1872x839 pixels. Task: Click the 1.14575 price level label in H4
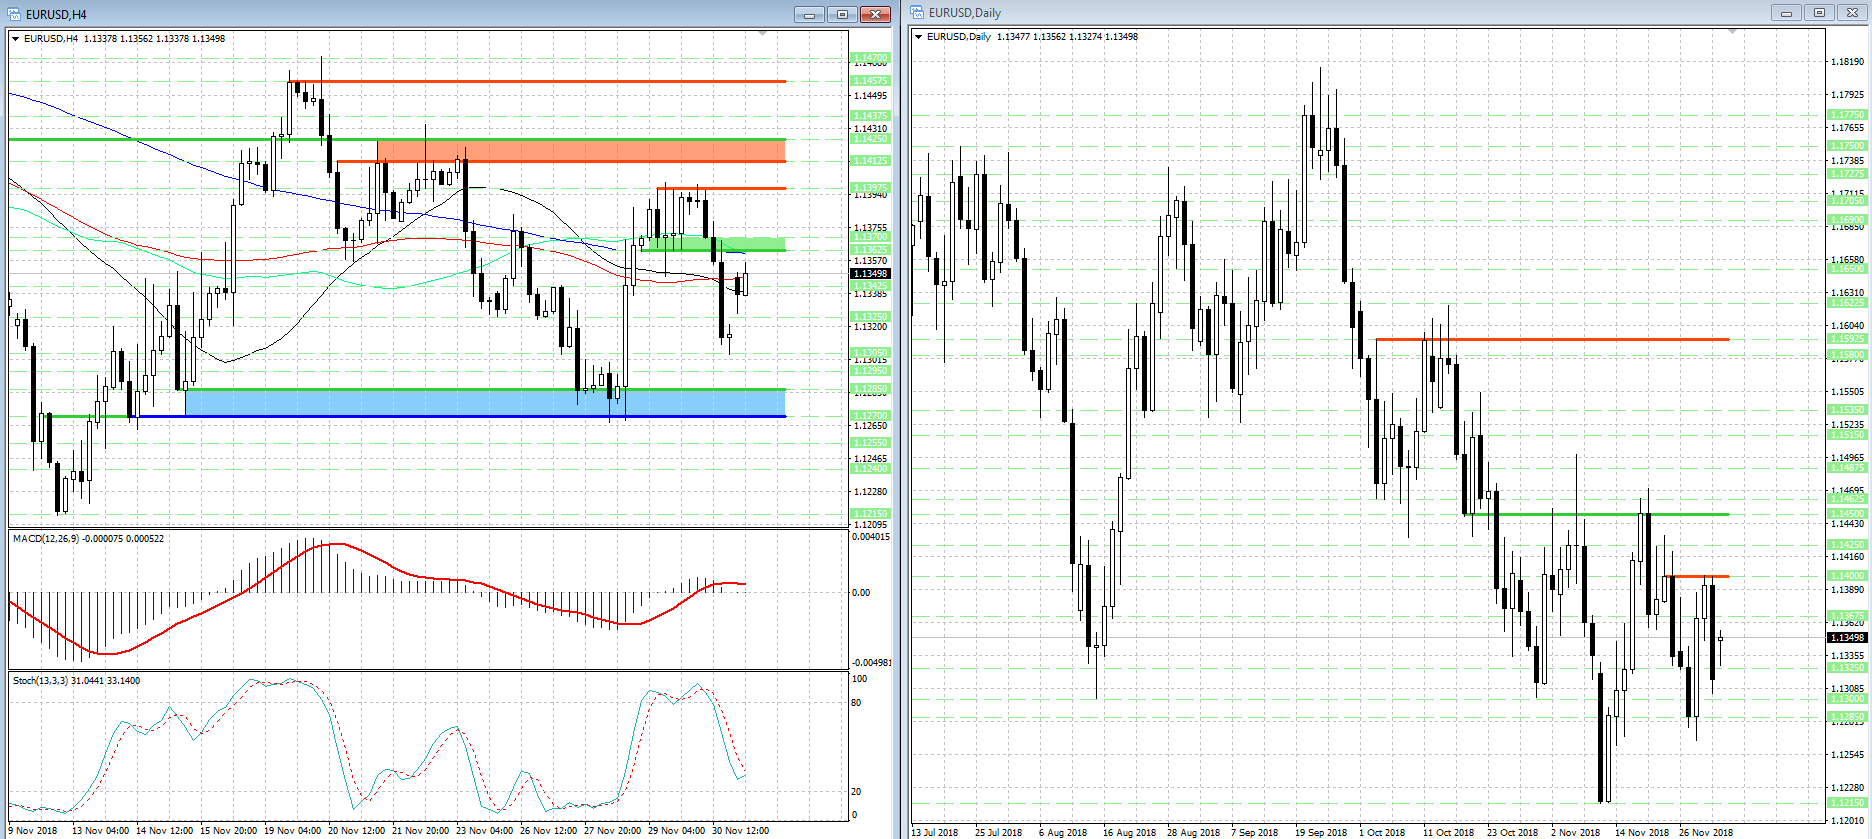[x=870, y=81]
